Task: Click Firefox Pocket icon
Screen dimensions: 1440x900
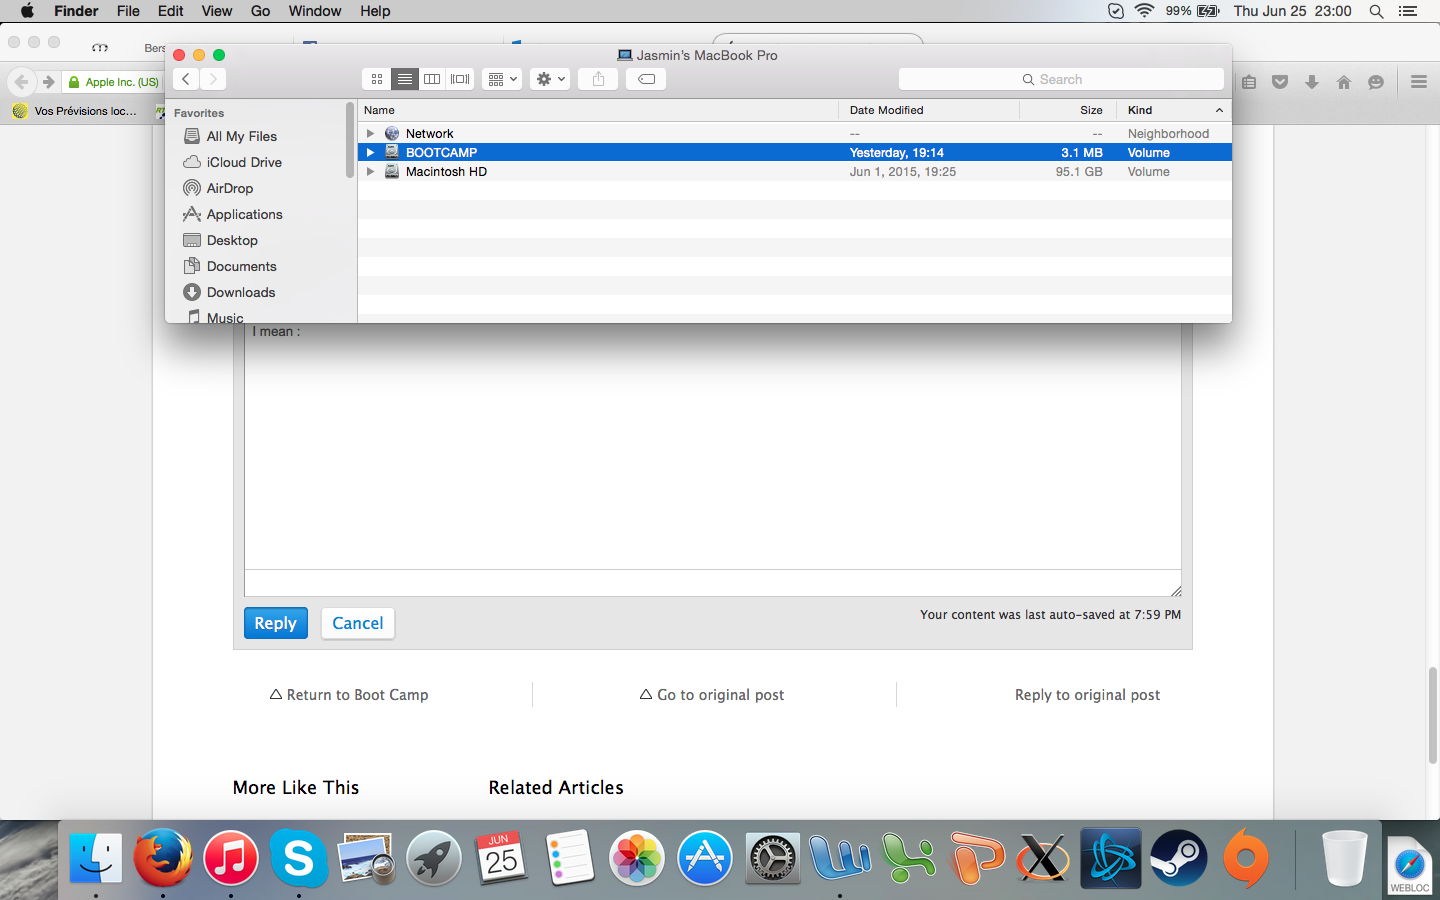Action: (x=1280, y=82)
